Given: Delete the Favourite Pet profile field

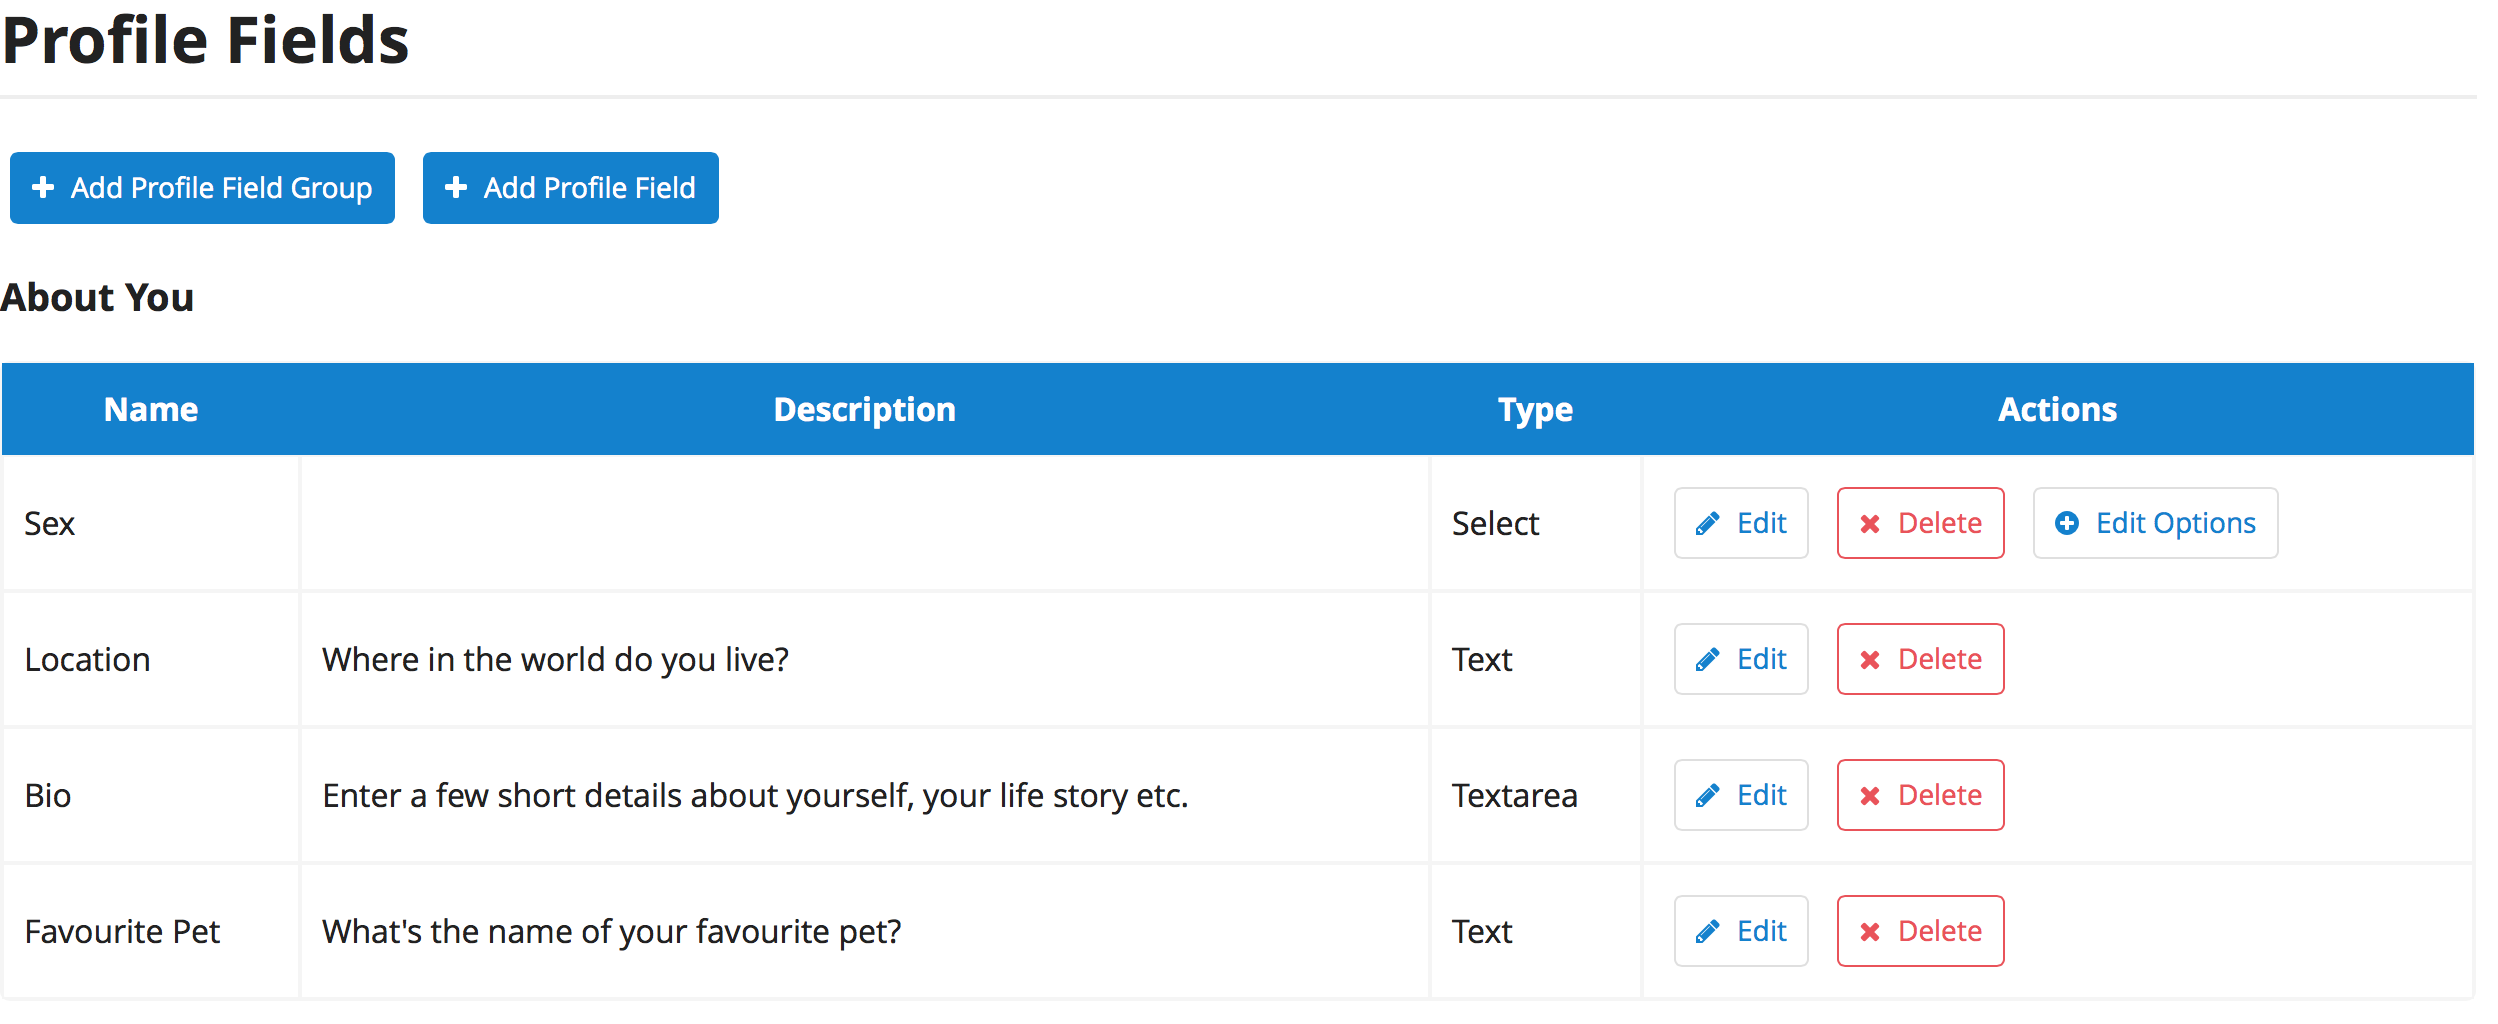Looking at the screenshot, I should (x=1920, y=931).
